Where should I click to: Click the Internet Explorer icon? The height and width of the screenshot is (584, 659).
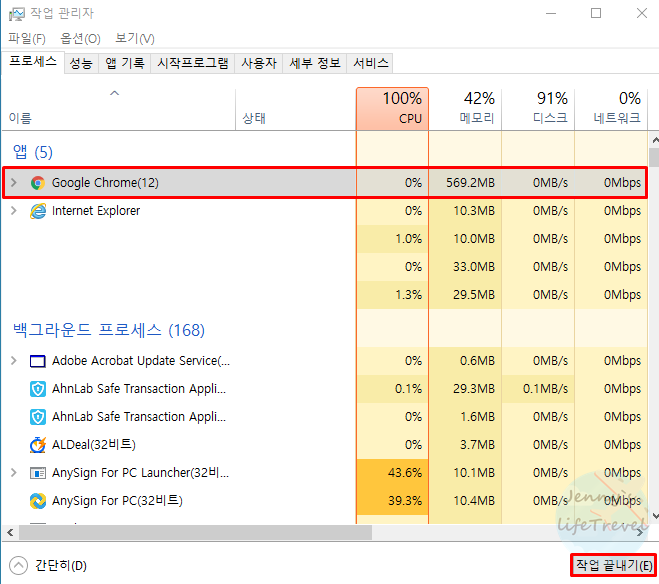37,211
